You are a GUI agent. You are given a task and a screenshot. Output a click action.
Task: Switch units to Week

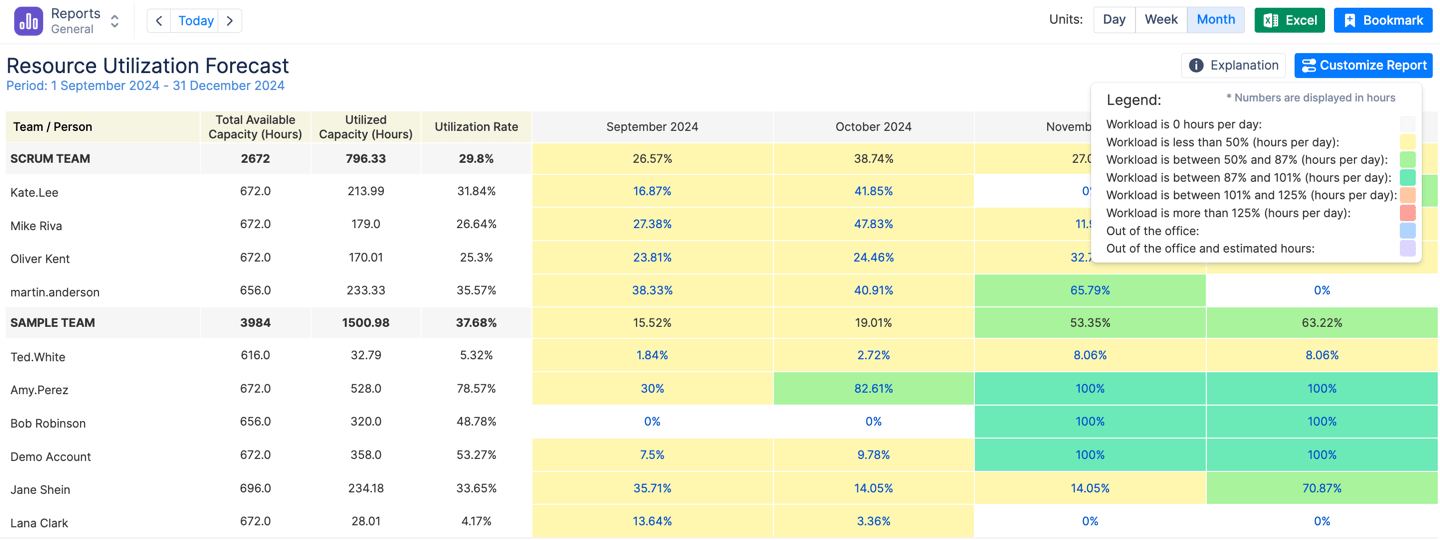click(1160, 20)
